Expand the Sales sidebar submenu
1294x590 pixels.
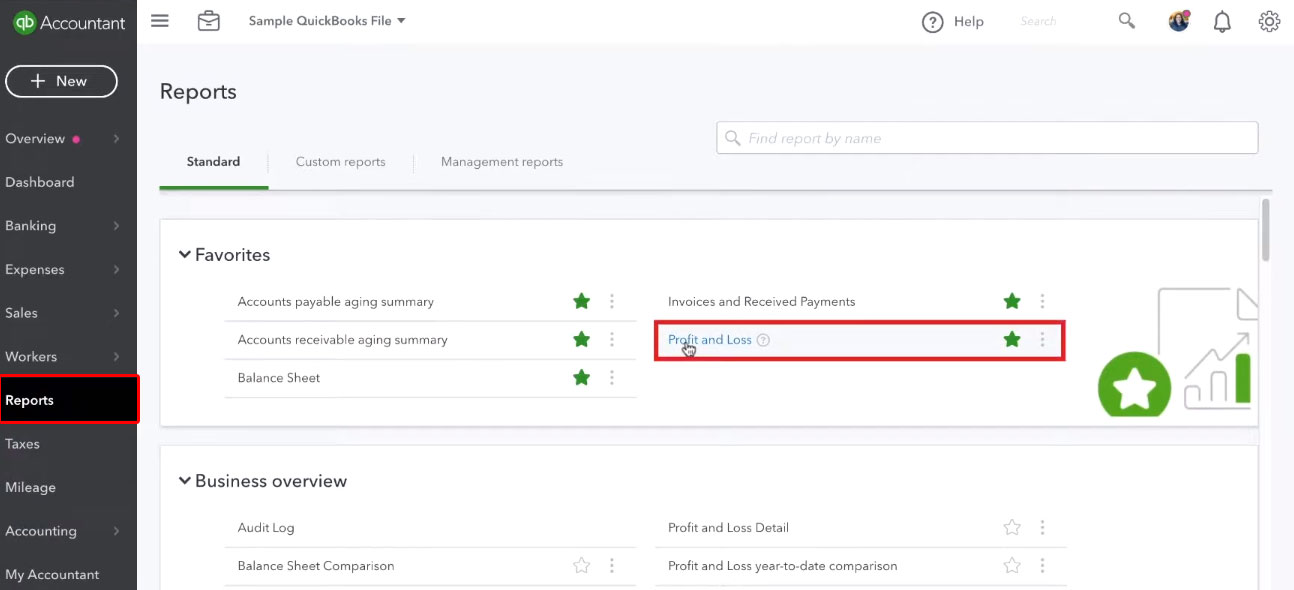(x=116, y=313)
